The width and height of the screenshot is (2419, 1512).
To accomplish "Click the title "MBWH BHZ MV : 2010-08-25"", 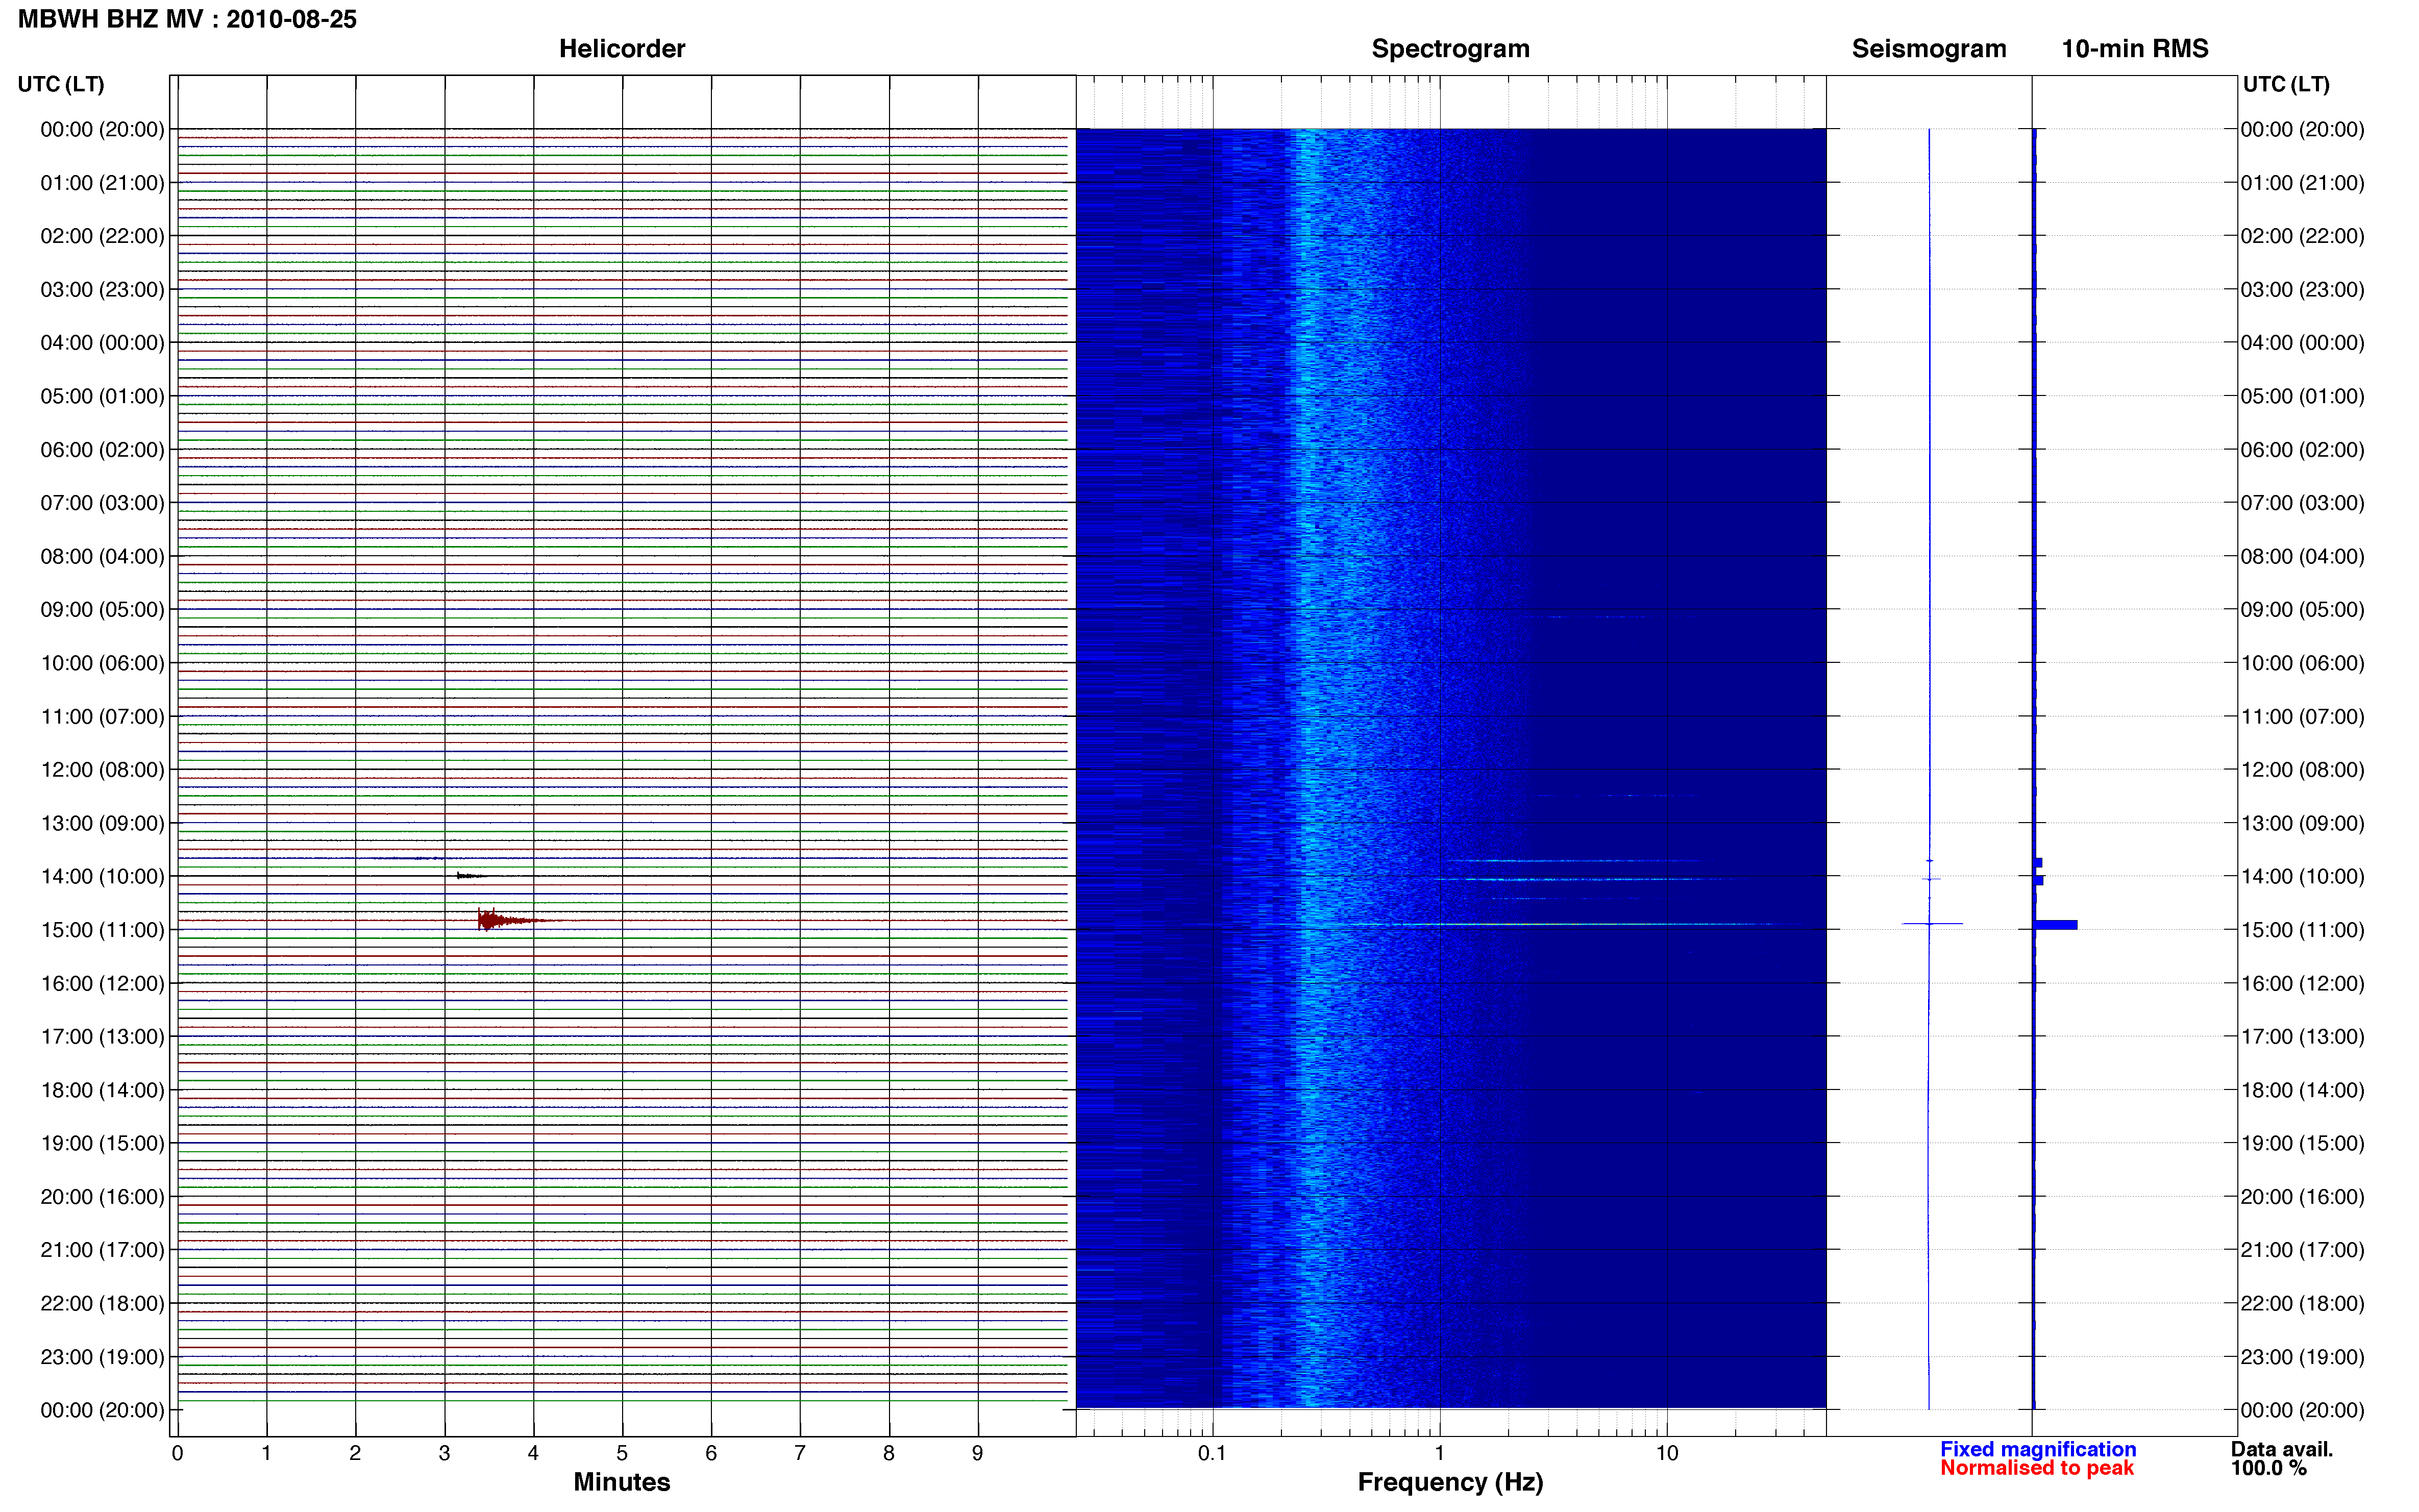I will tap(187, 19).
